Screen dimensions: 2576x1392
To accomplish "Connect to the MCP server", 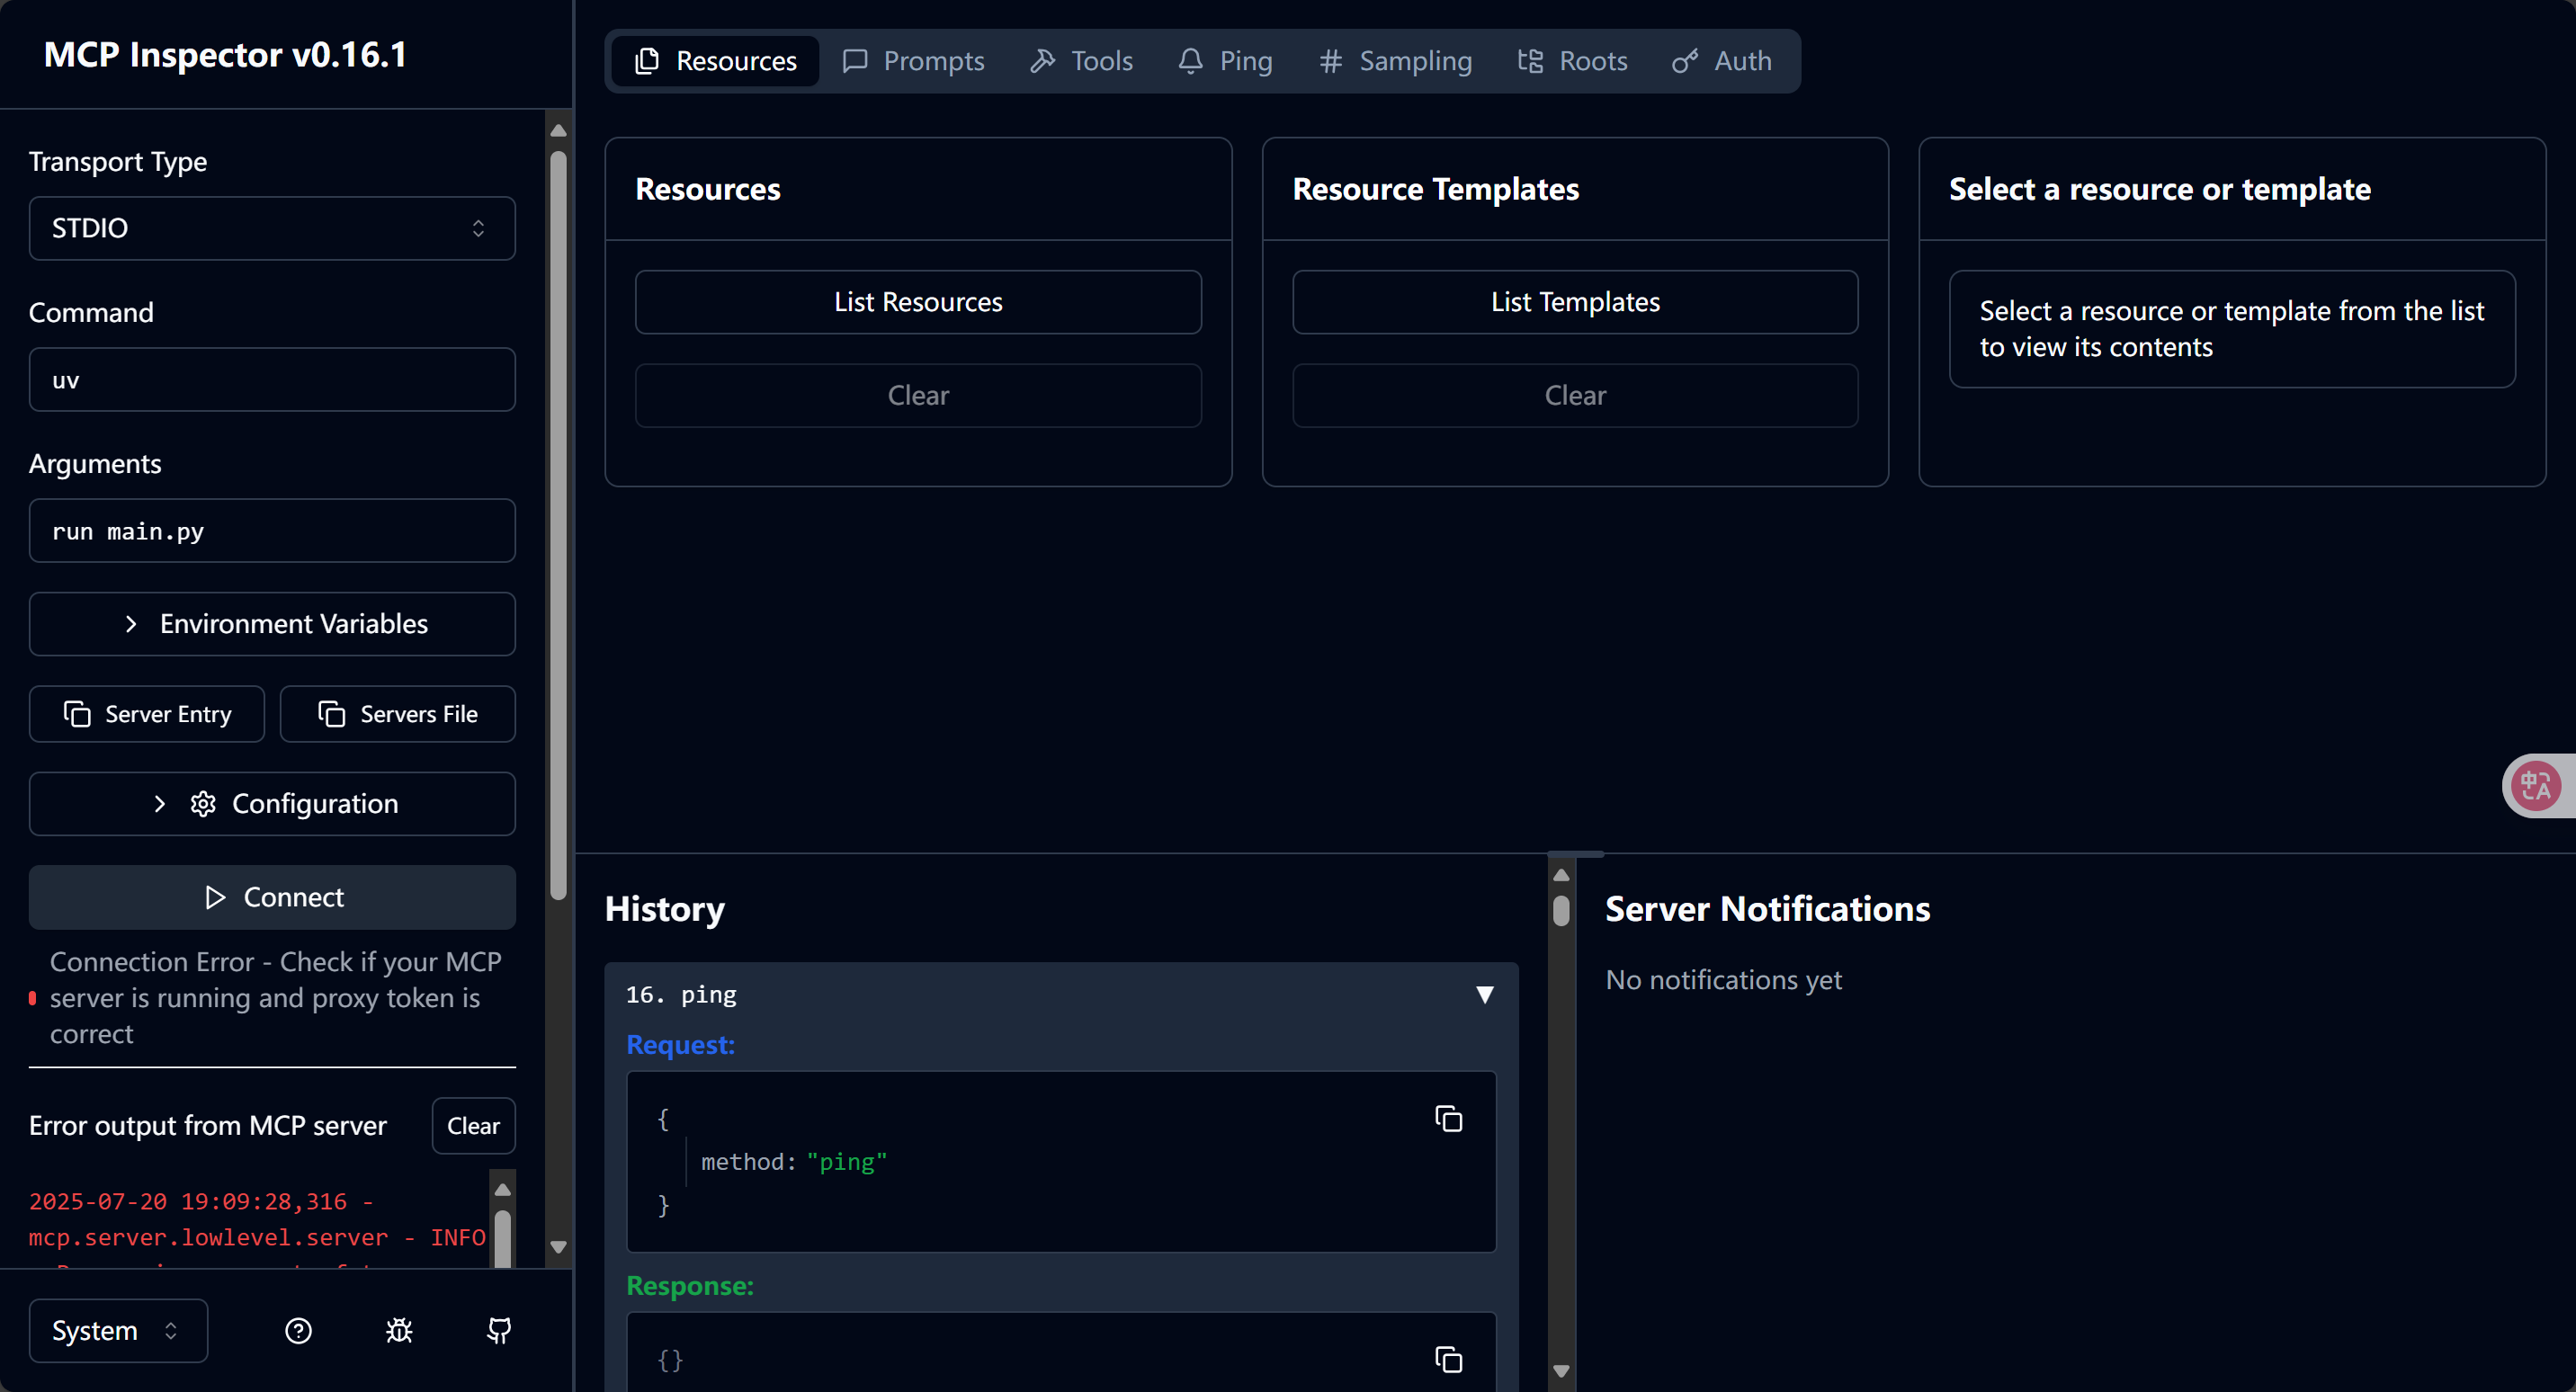I will point(272,897).
